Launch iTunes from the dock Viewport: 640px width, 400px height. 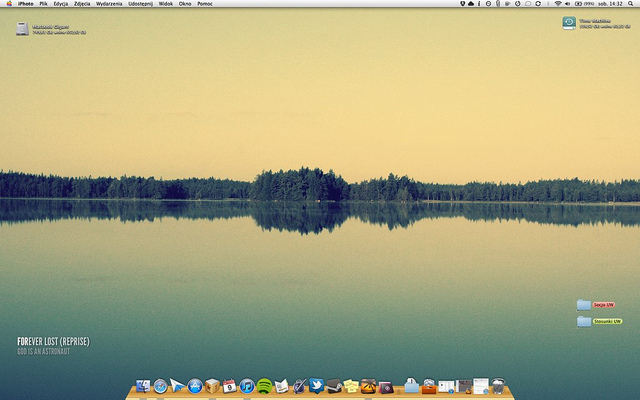point(247,386)
